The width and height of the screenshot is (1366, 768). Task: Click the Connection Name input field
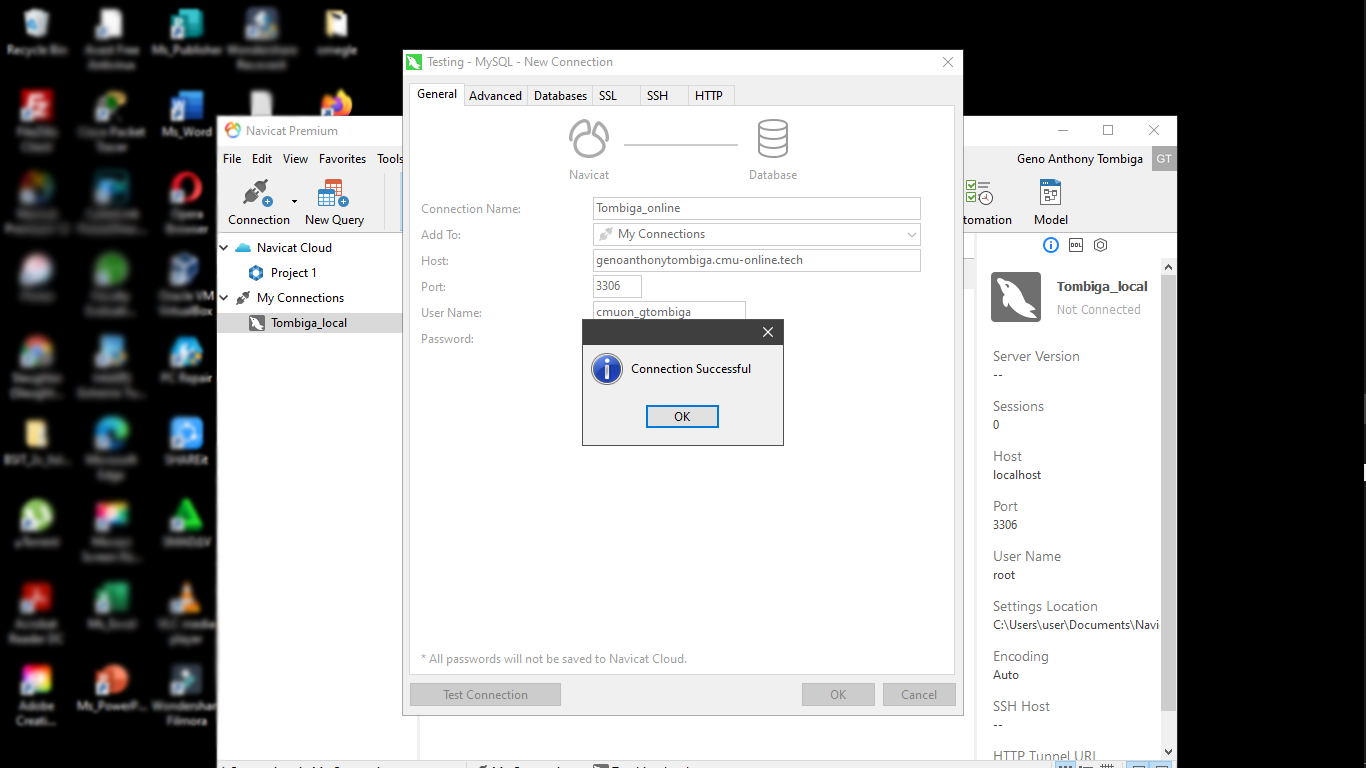click(x=756, y=208)
